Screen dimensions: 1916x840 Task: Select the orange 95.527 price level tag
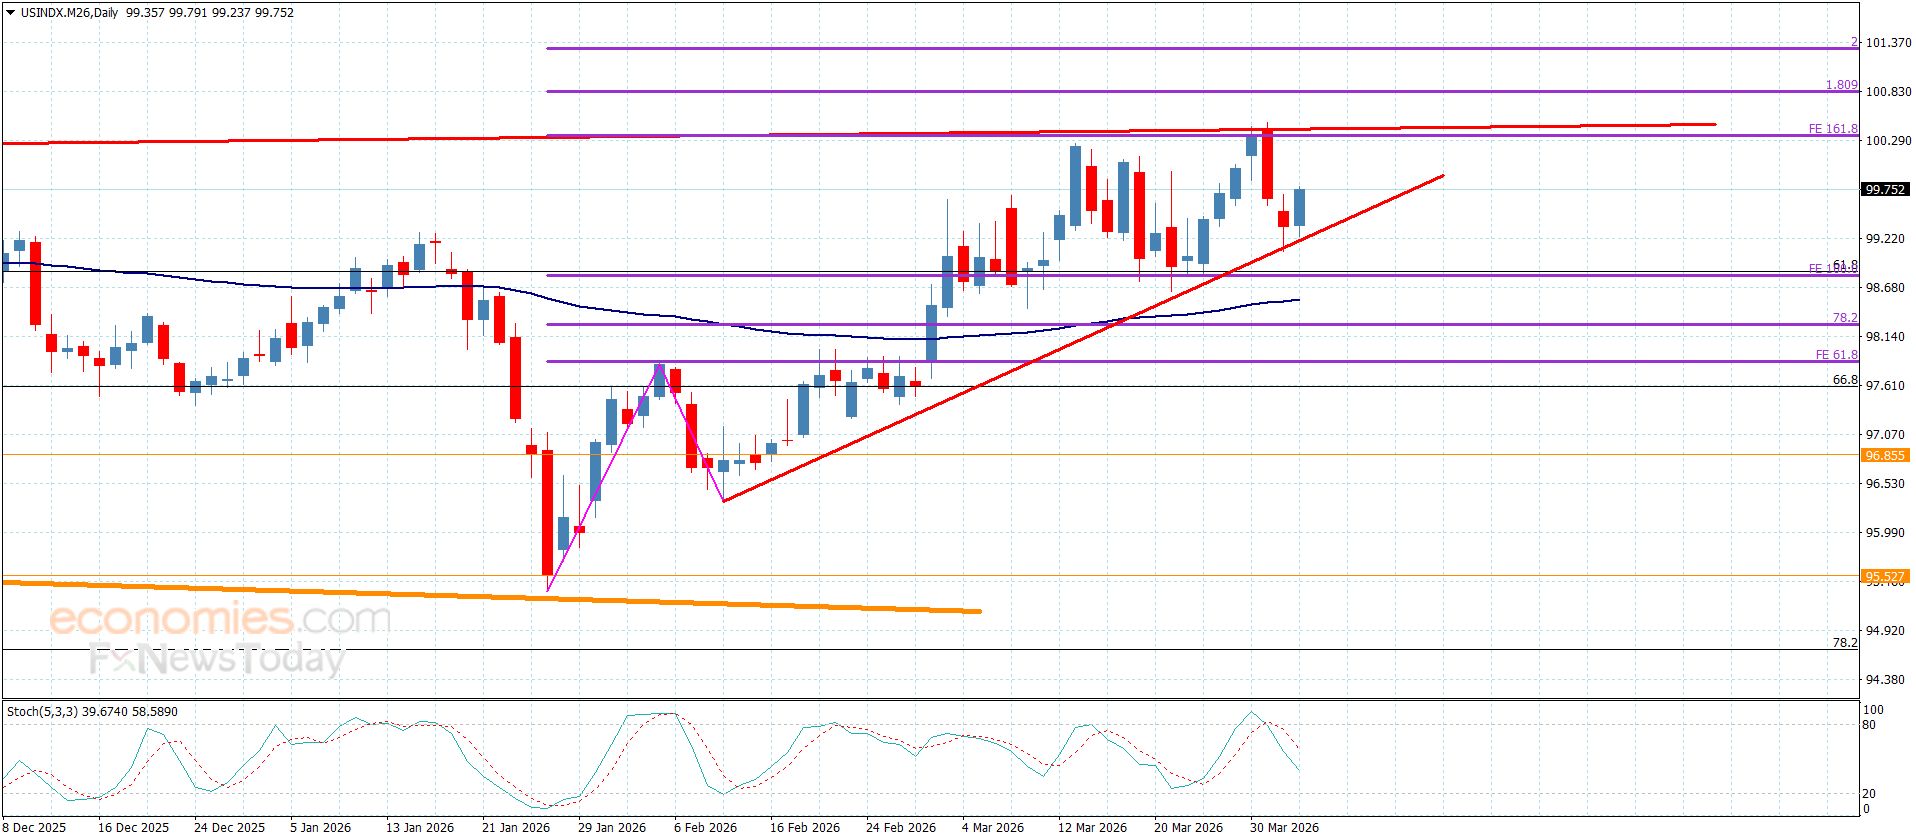pos(1883,576)
